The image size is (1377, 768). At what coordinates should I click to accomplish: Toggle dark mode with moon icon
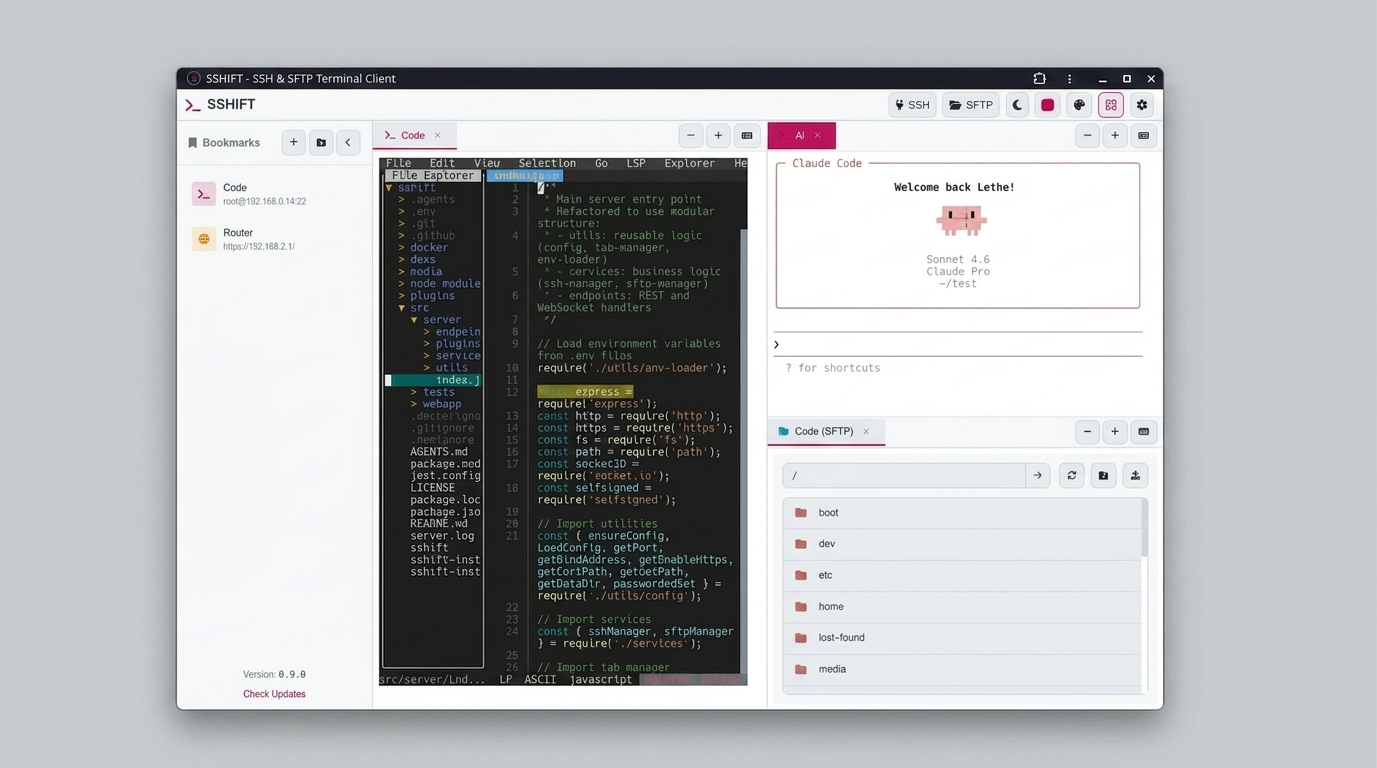pyautogui.click(x=1017, y=104)
